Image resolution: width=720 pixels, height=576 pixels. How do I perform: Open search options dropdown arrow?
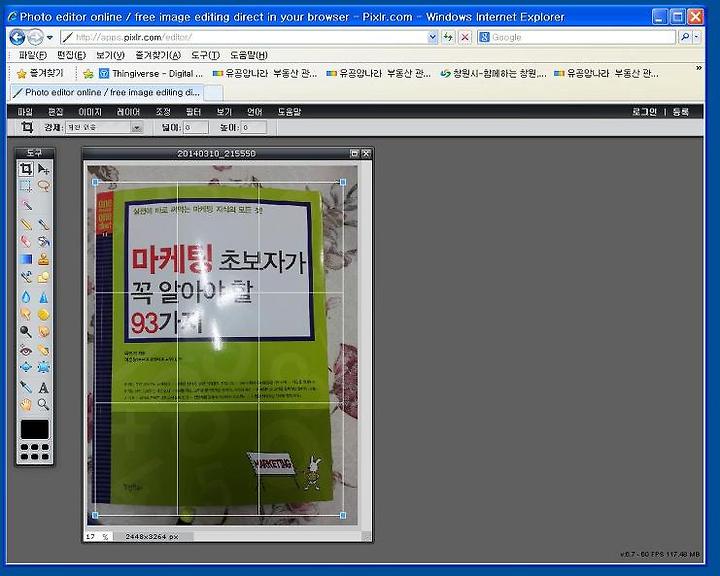697,37
